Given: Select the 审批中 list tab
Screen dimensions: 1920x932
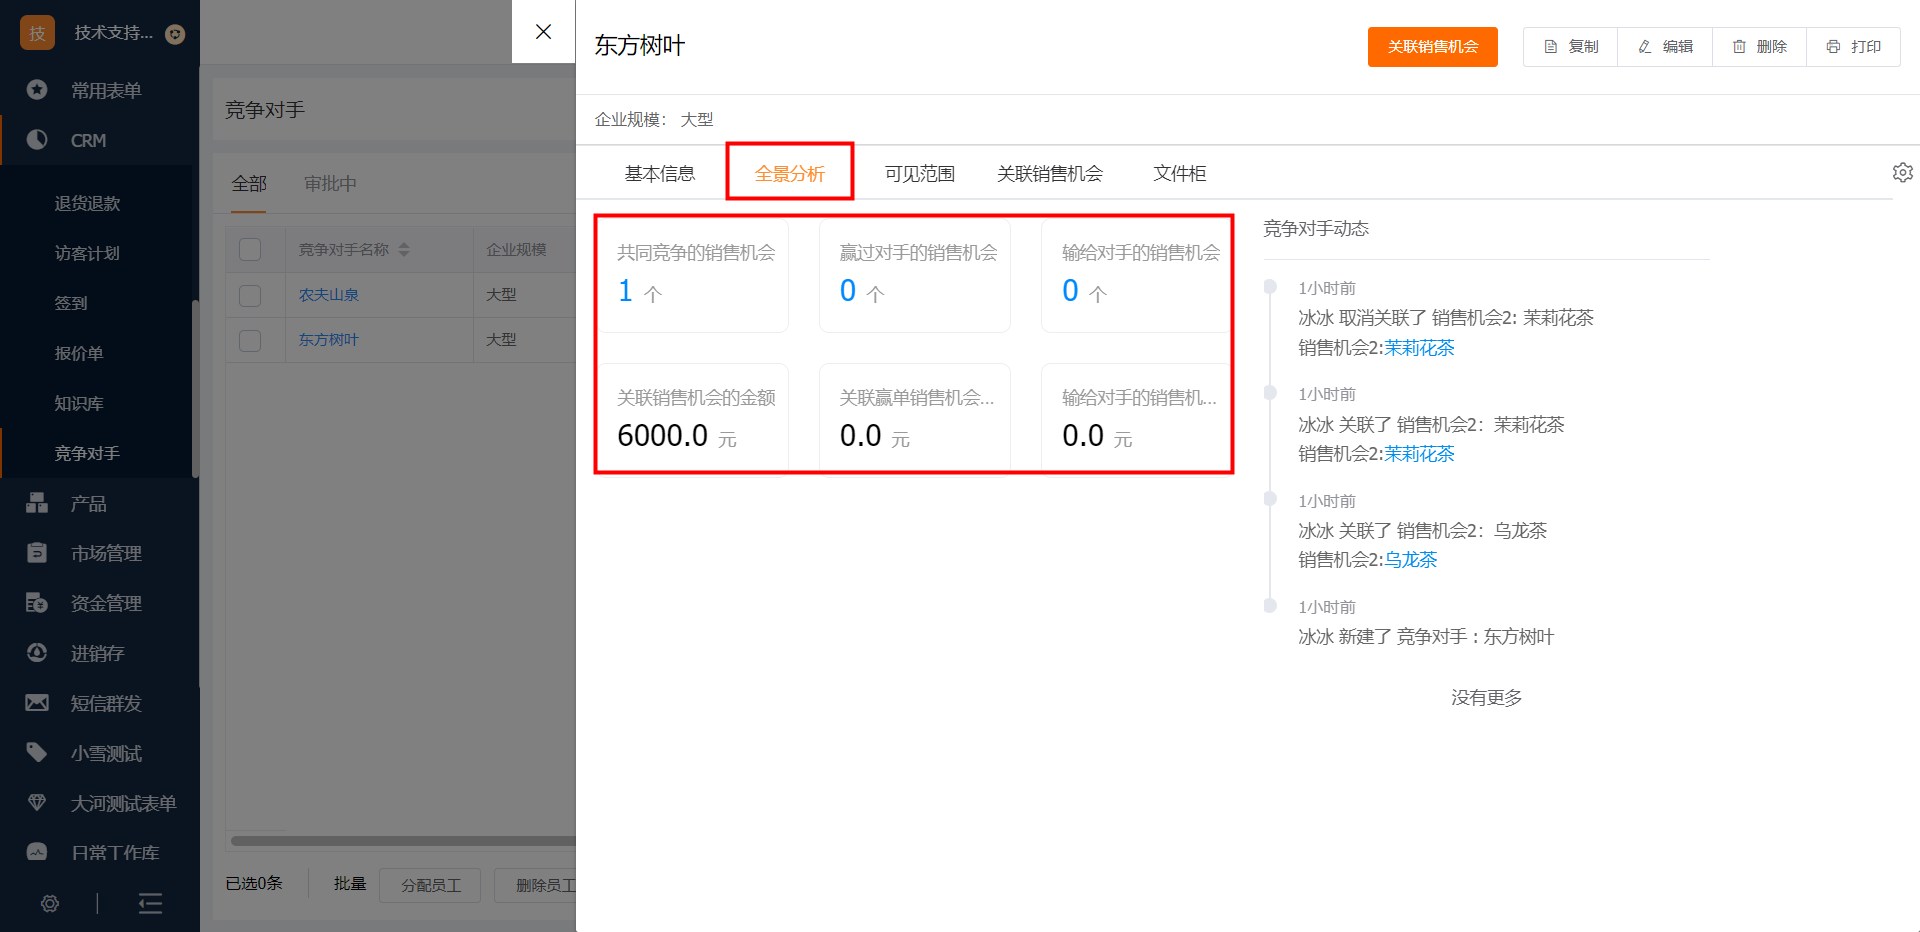Looking at the screenshot, I should [x=330, y=184].
